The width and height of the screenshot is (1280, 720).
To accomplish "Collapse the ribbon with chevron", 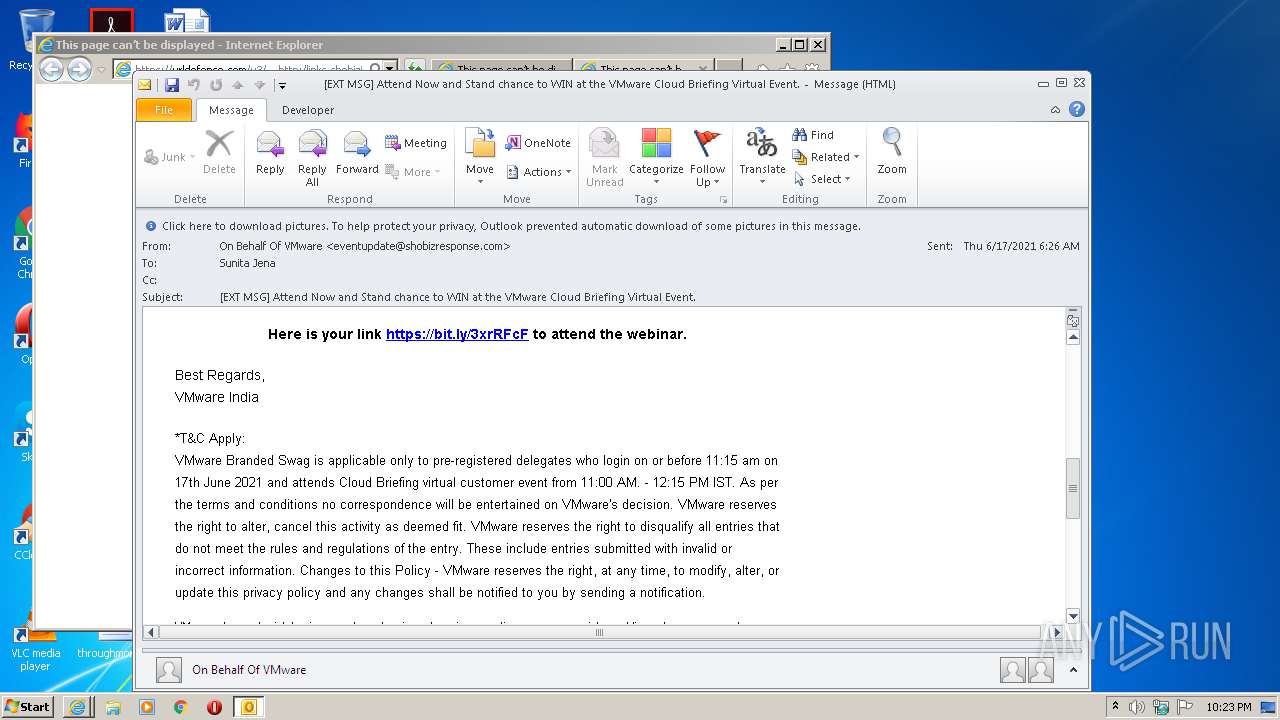I will point(1056,110).
